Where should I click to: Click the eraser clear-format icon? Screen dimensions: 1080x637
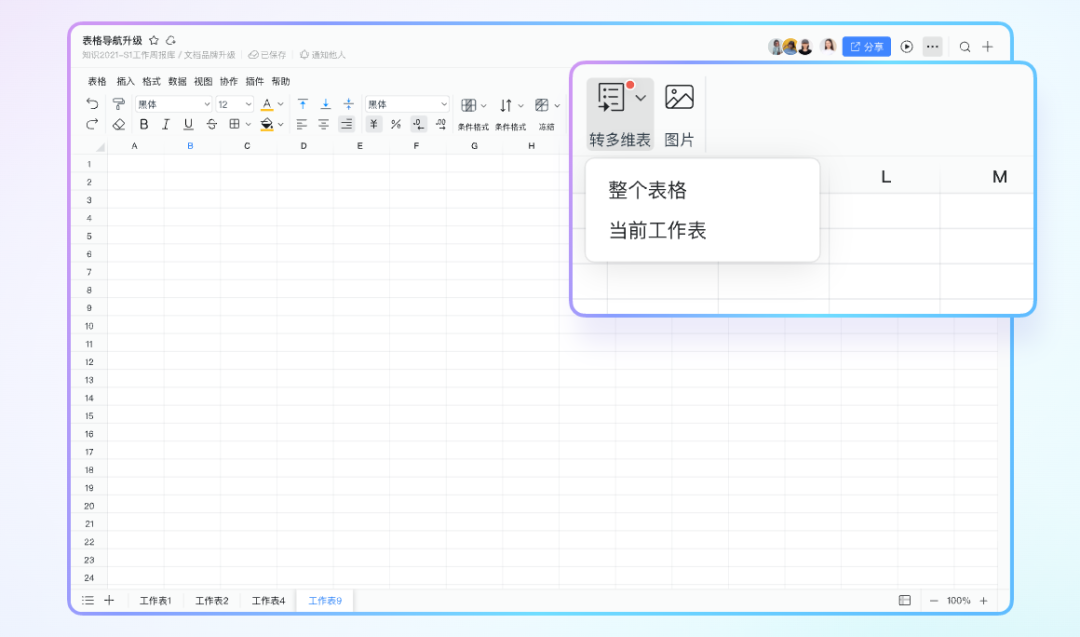(x=119, y=124)
